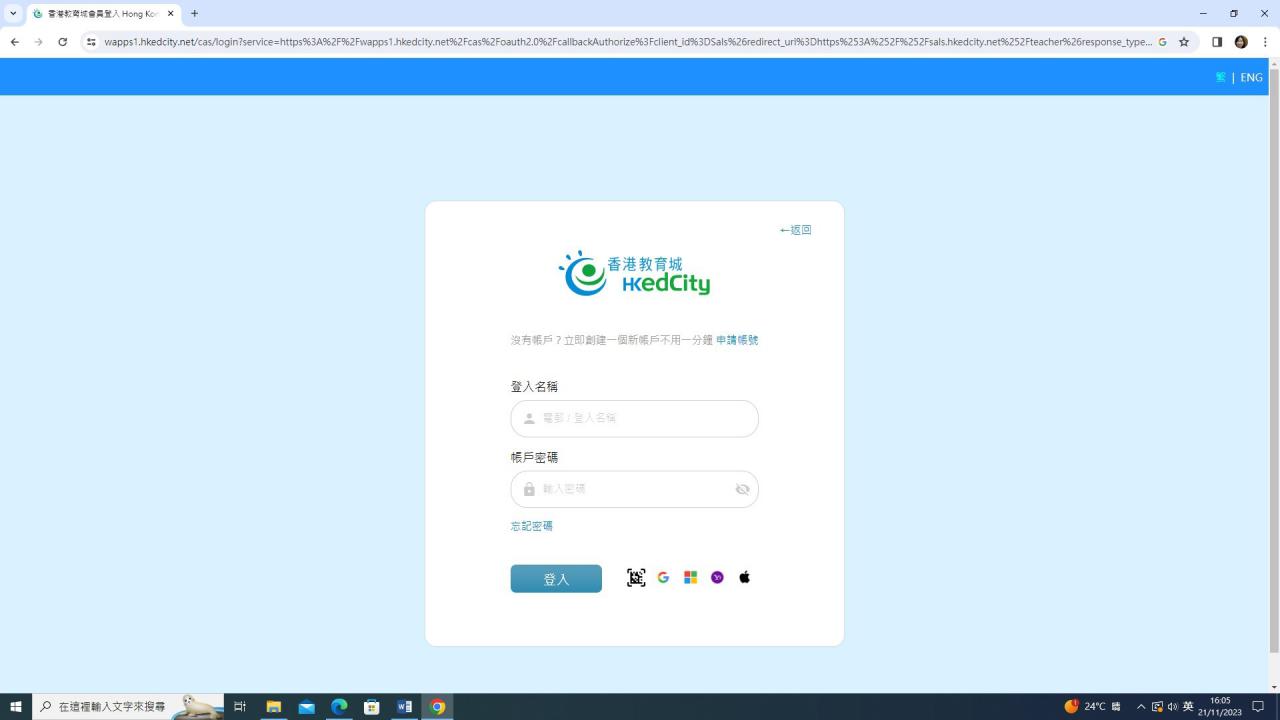Click the URL address bar
Viewport: 1280px width, 720px height.
point(628,42)
